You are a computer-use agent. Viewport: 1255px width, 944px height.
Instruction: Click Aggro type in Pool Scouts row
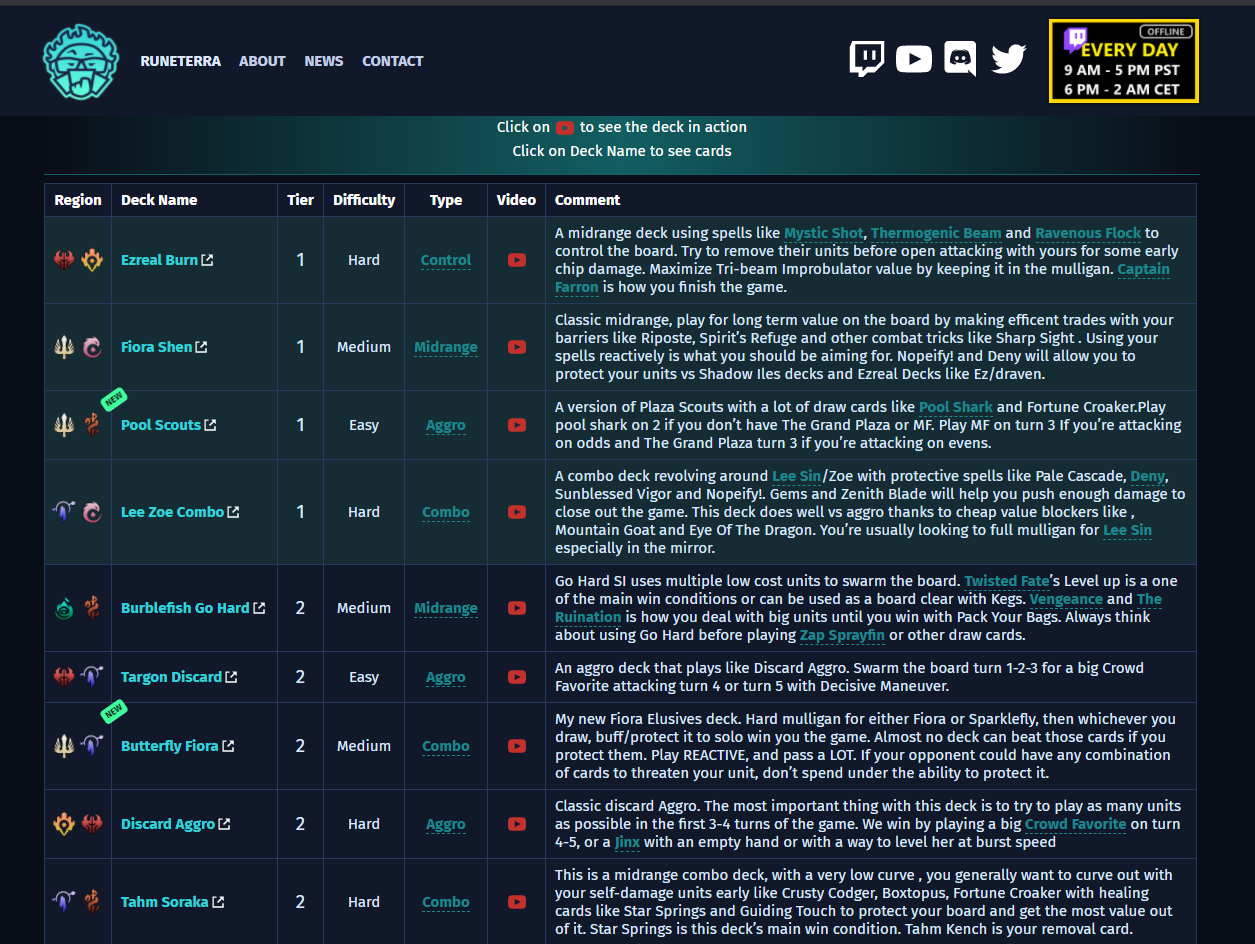click(446, 425)
